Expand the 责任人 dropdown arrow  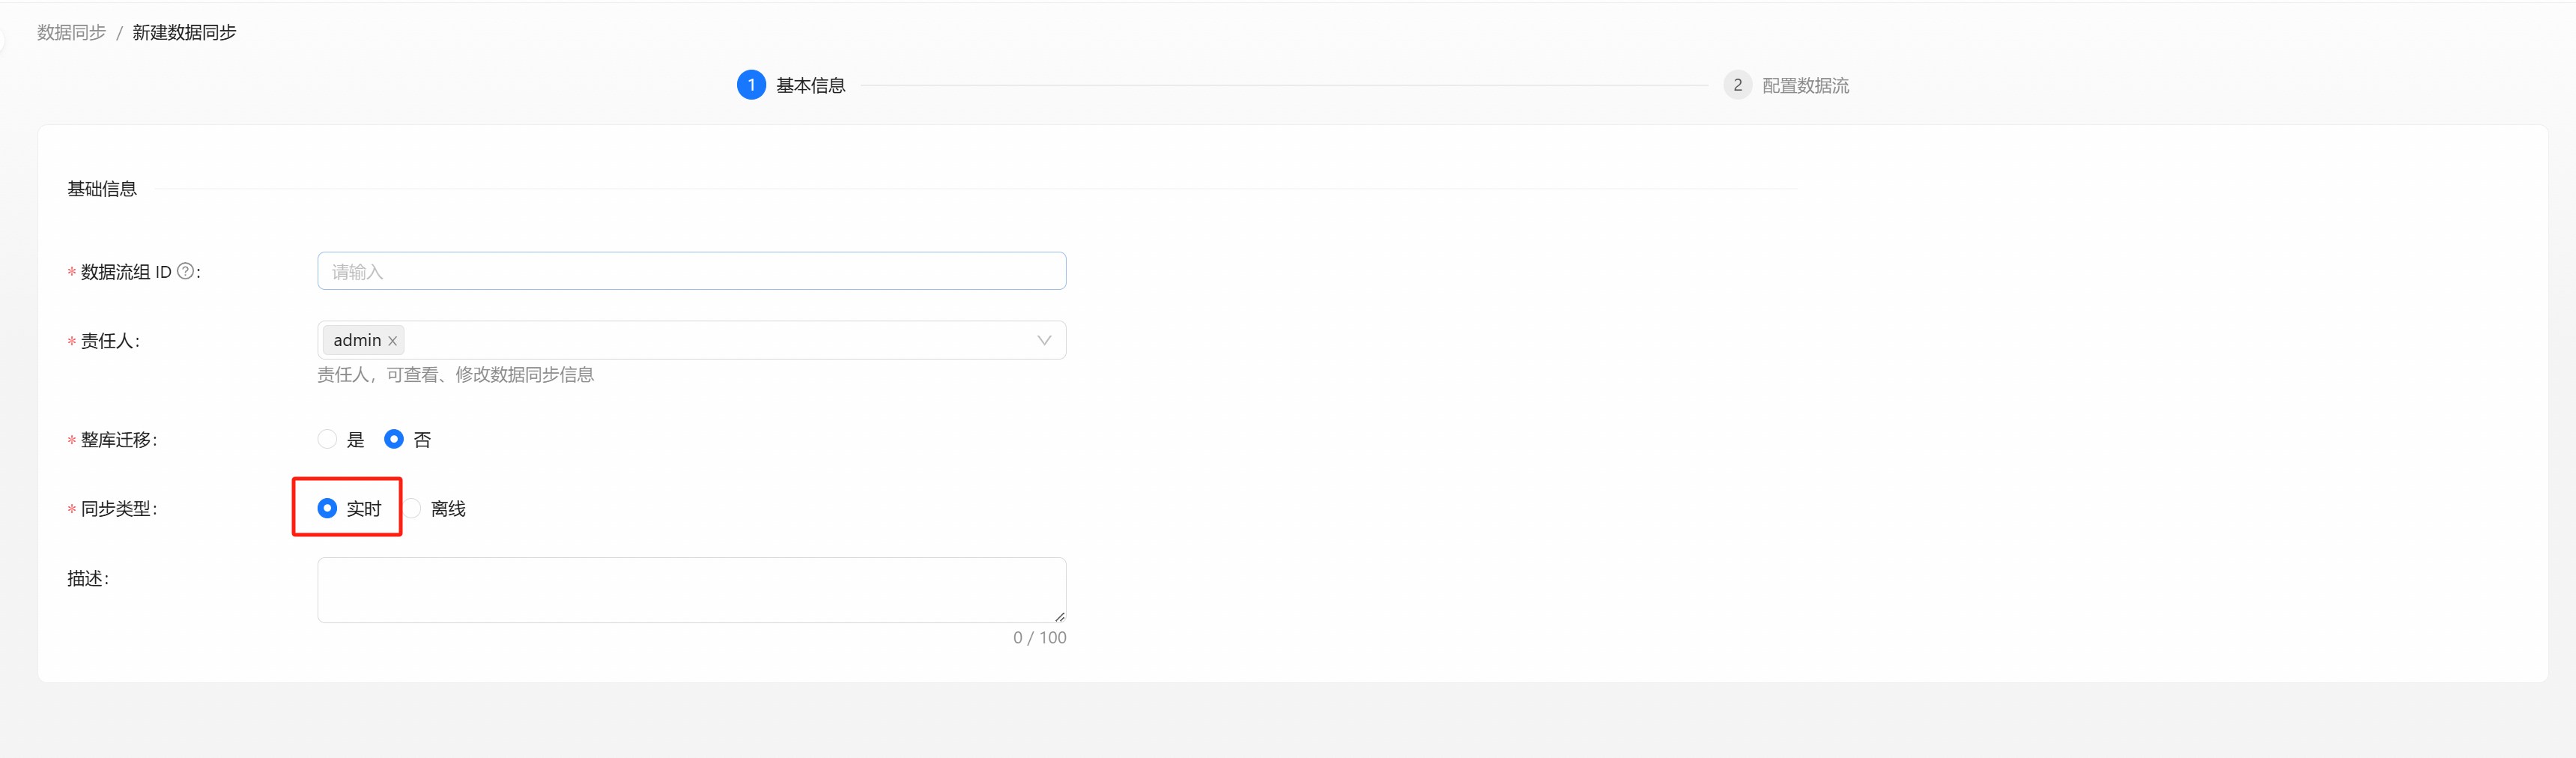(x=1044, y=340)
